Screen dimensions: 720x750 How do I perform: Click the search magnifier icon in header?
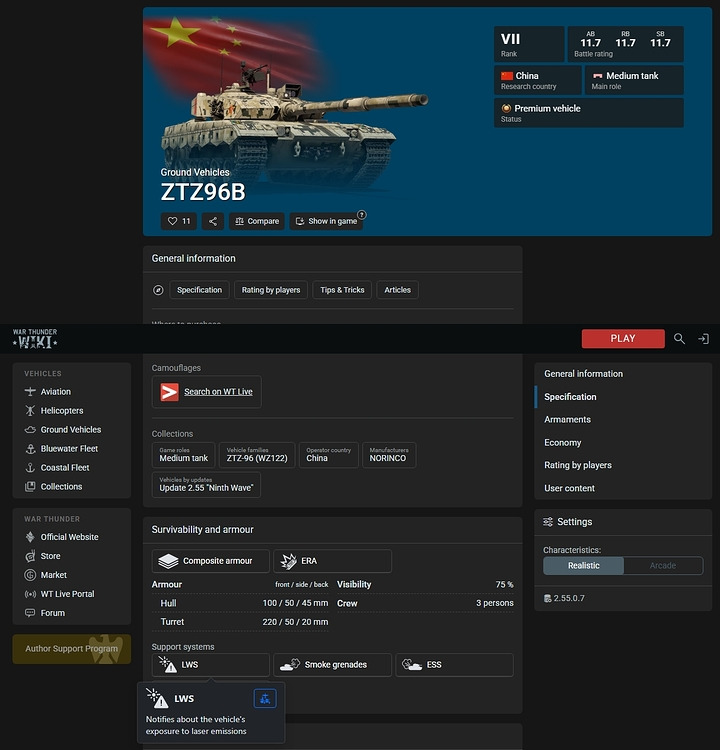679,339
